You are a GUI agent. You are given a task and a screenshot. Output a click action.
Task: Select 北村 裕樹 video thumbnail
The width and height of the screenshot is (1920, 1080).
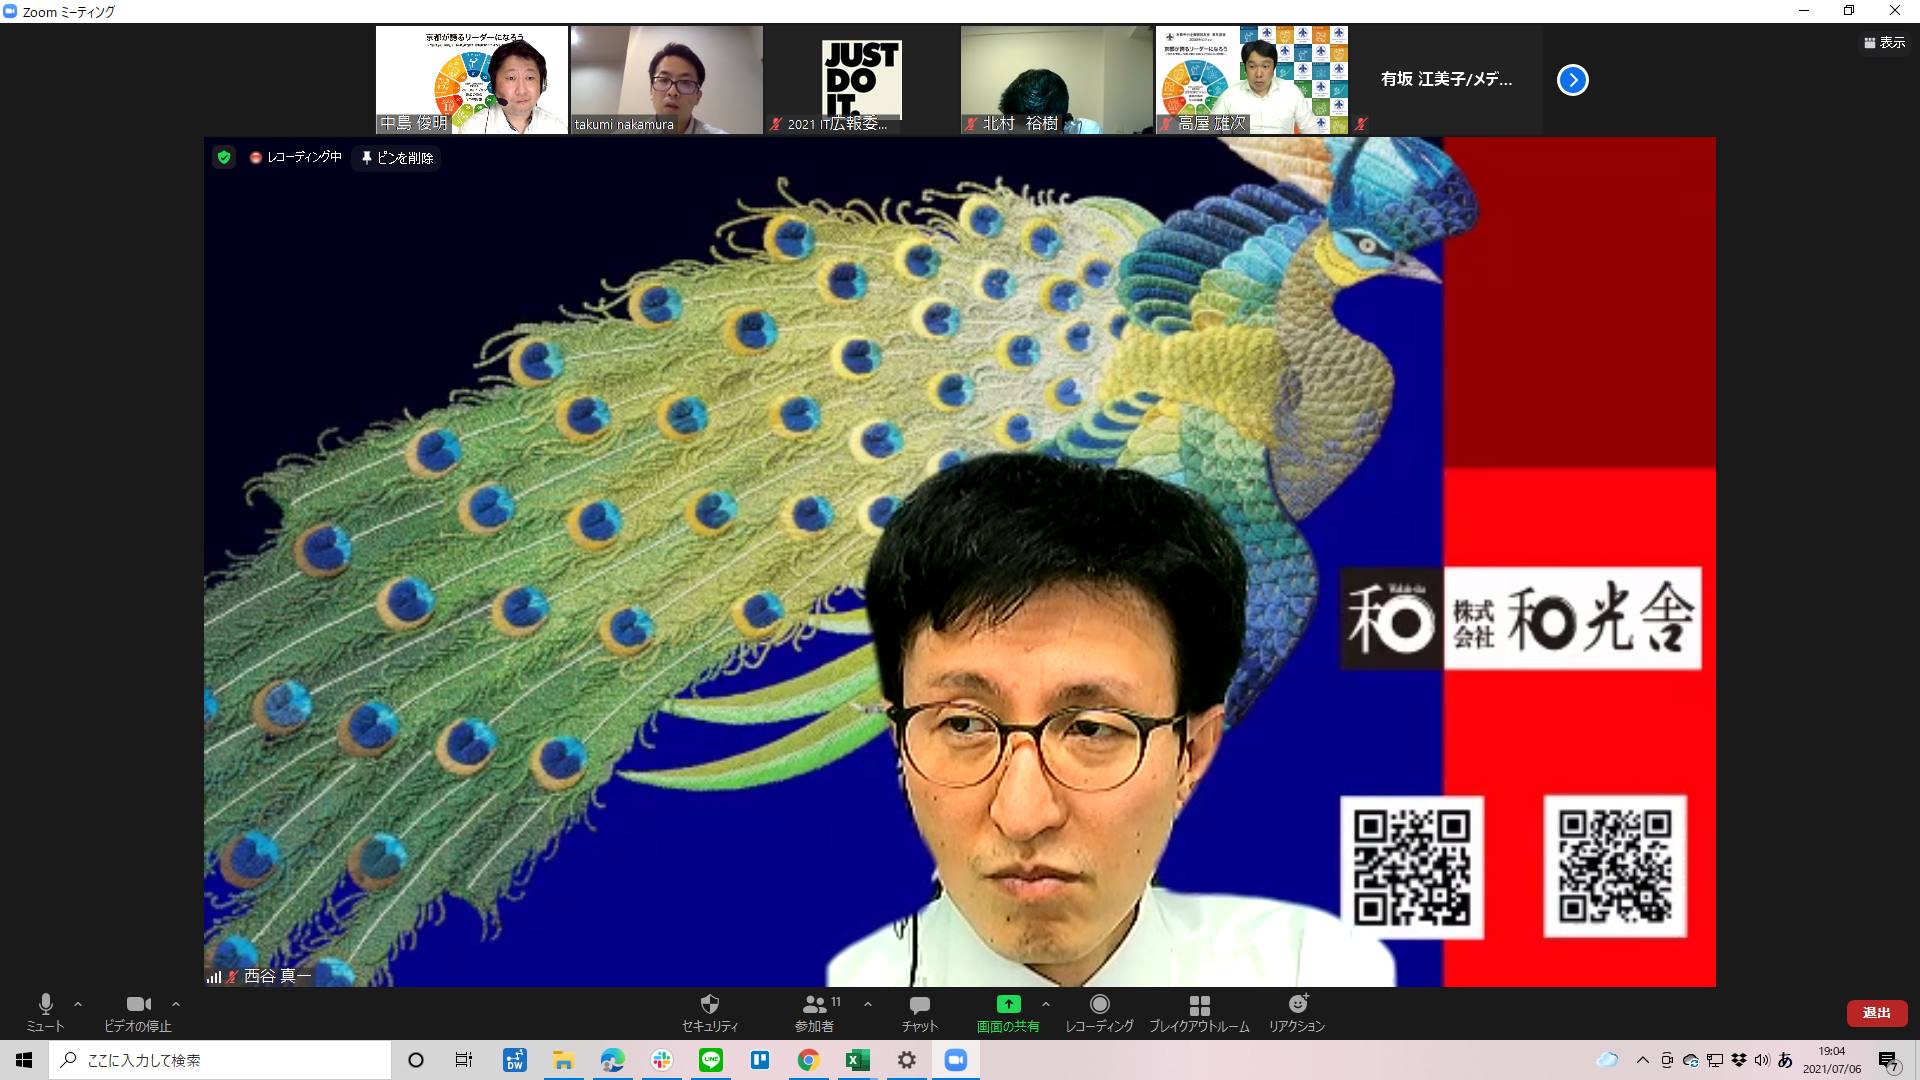1056,80
